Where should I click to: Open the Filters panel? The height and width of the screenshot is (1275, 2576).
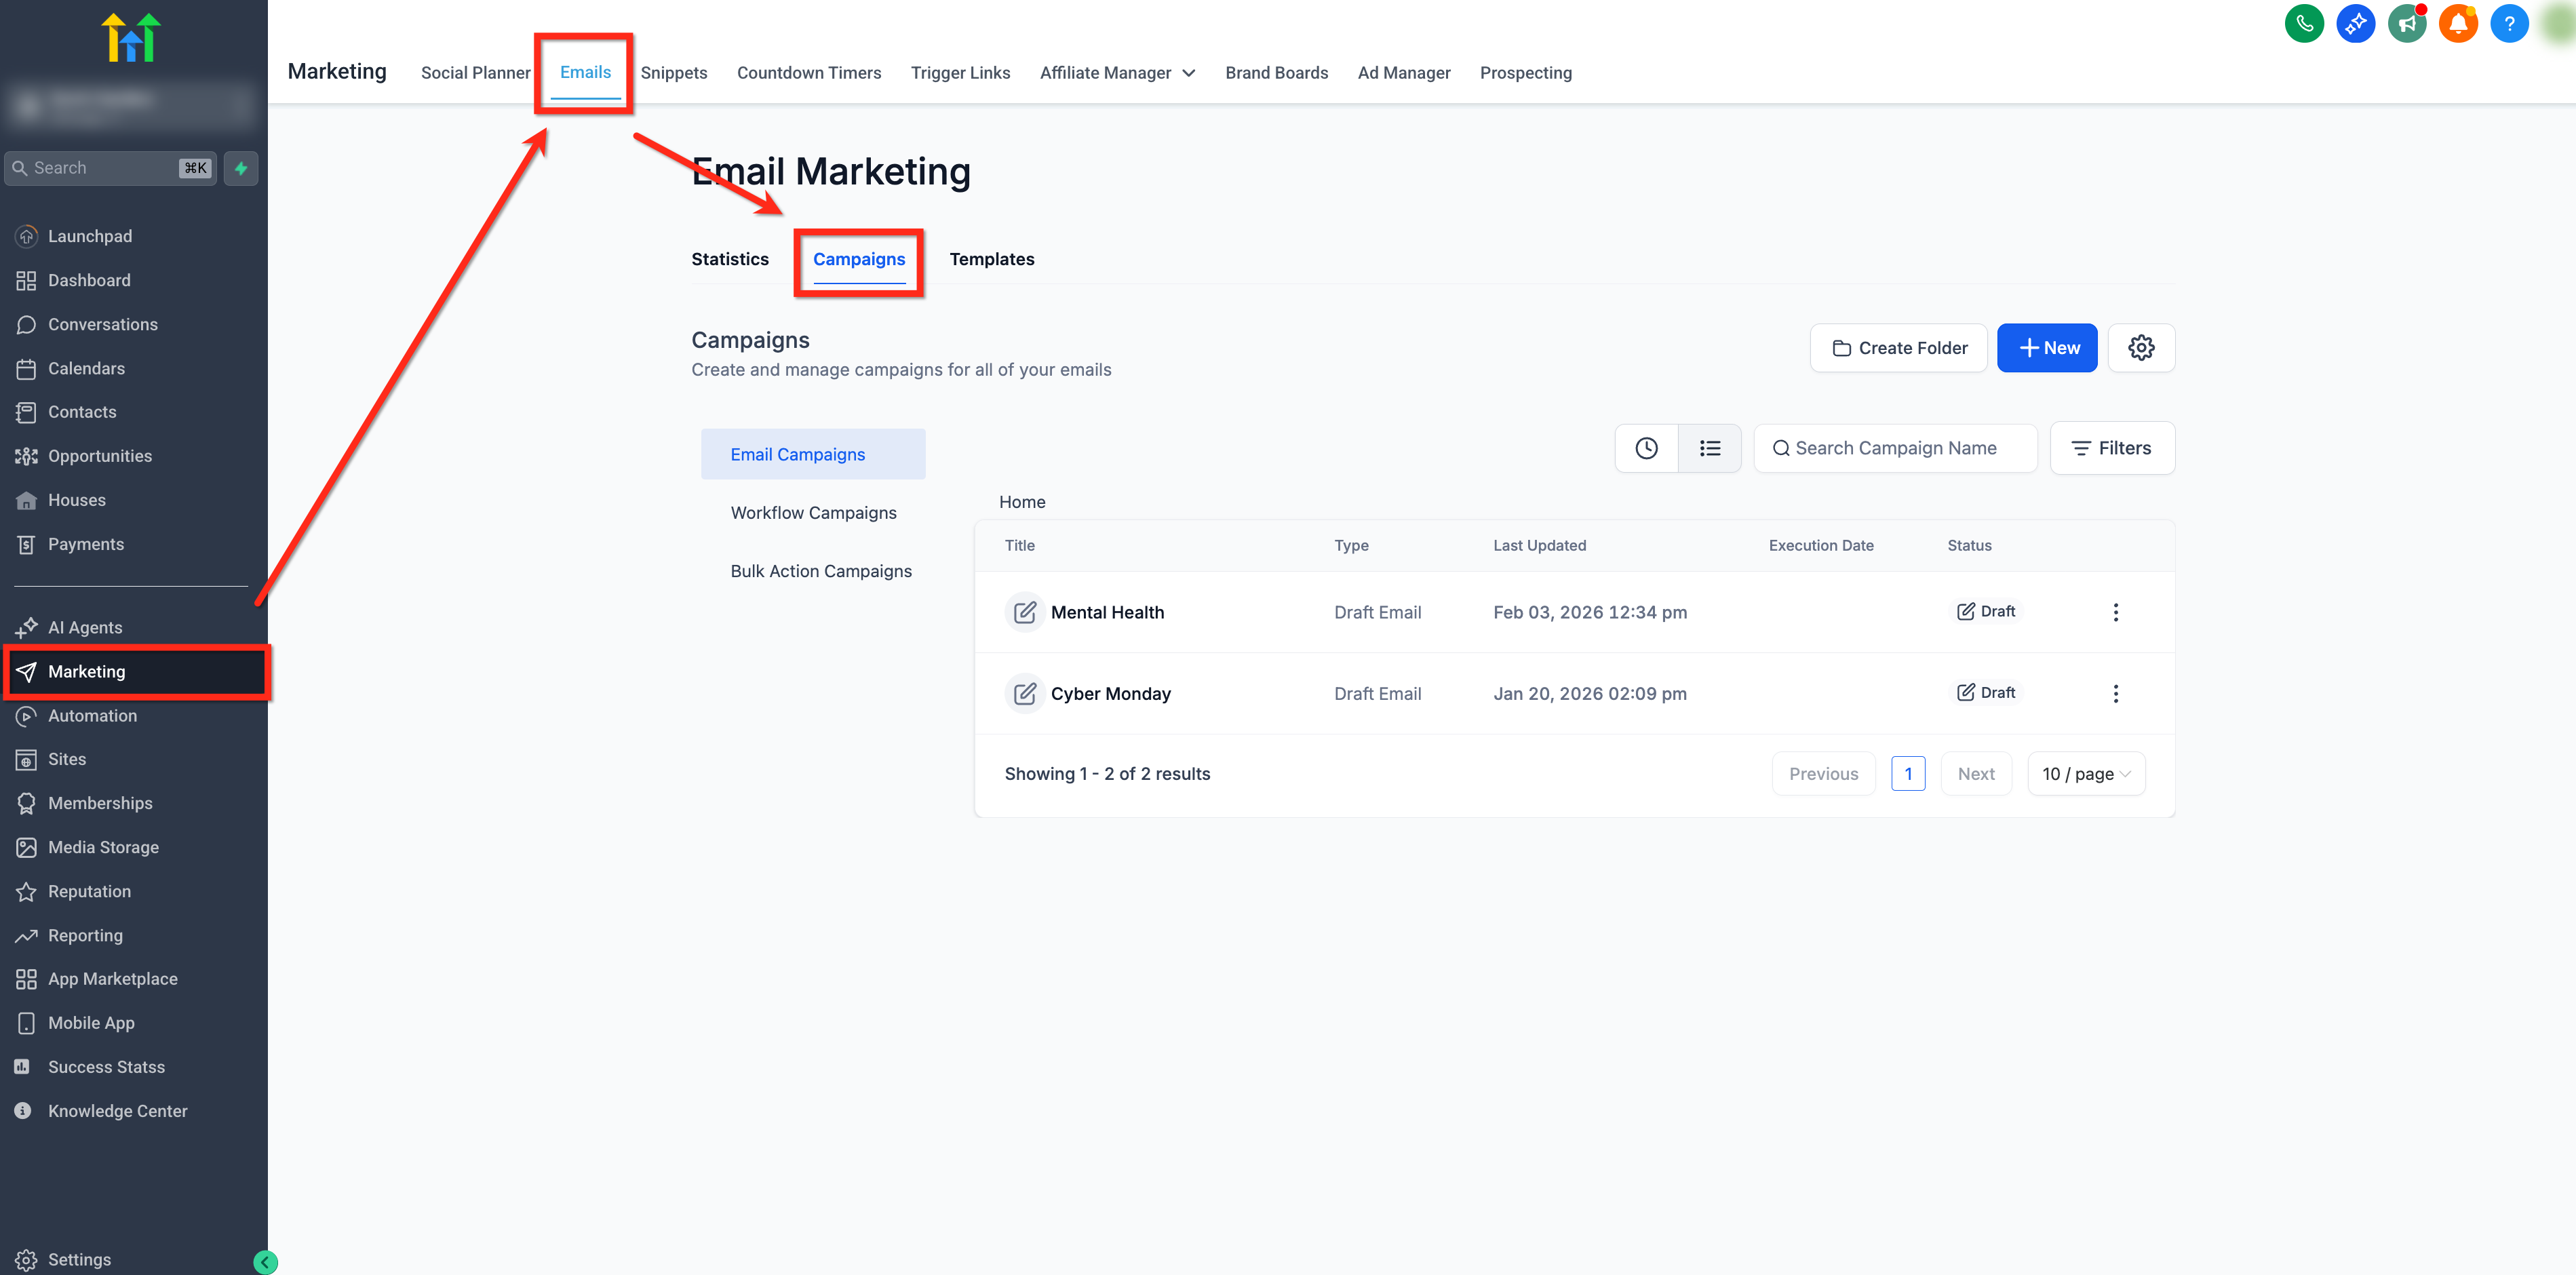[x=2111, y=448]
